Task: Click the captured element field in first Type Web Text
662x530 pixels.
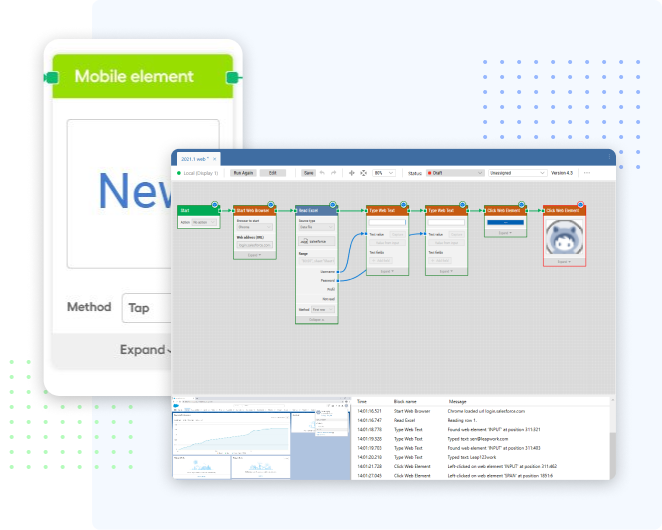Action: [x=387, y=222]
